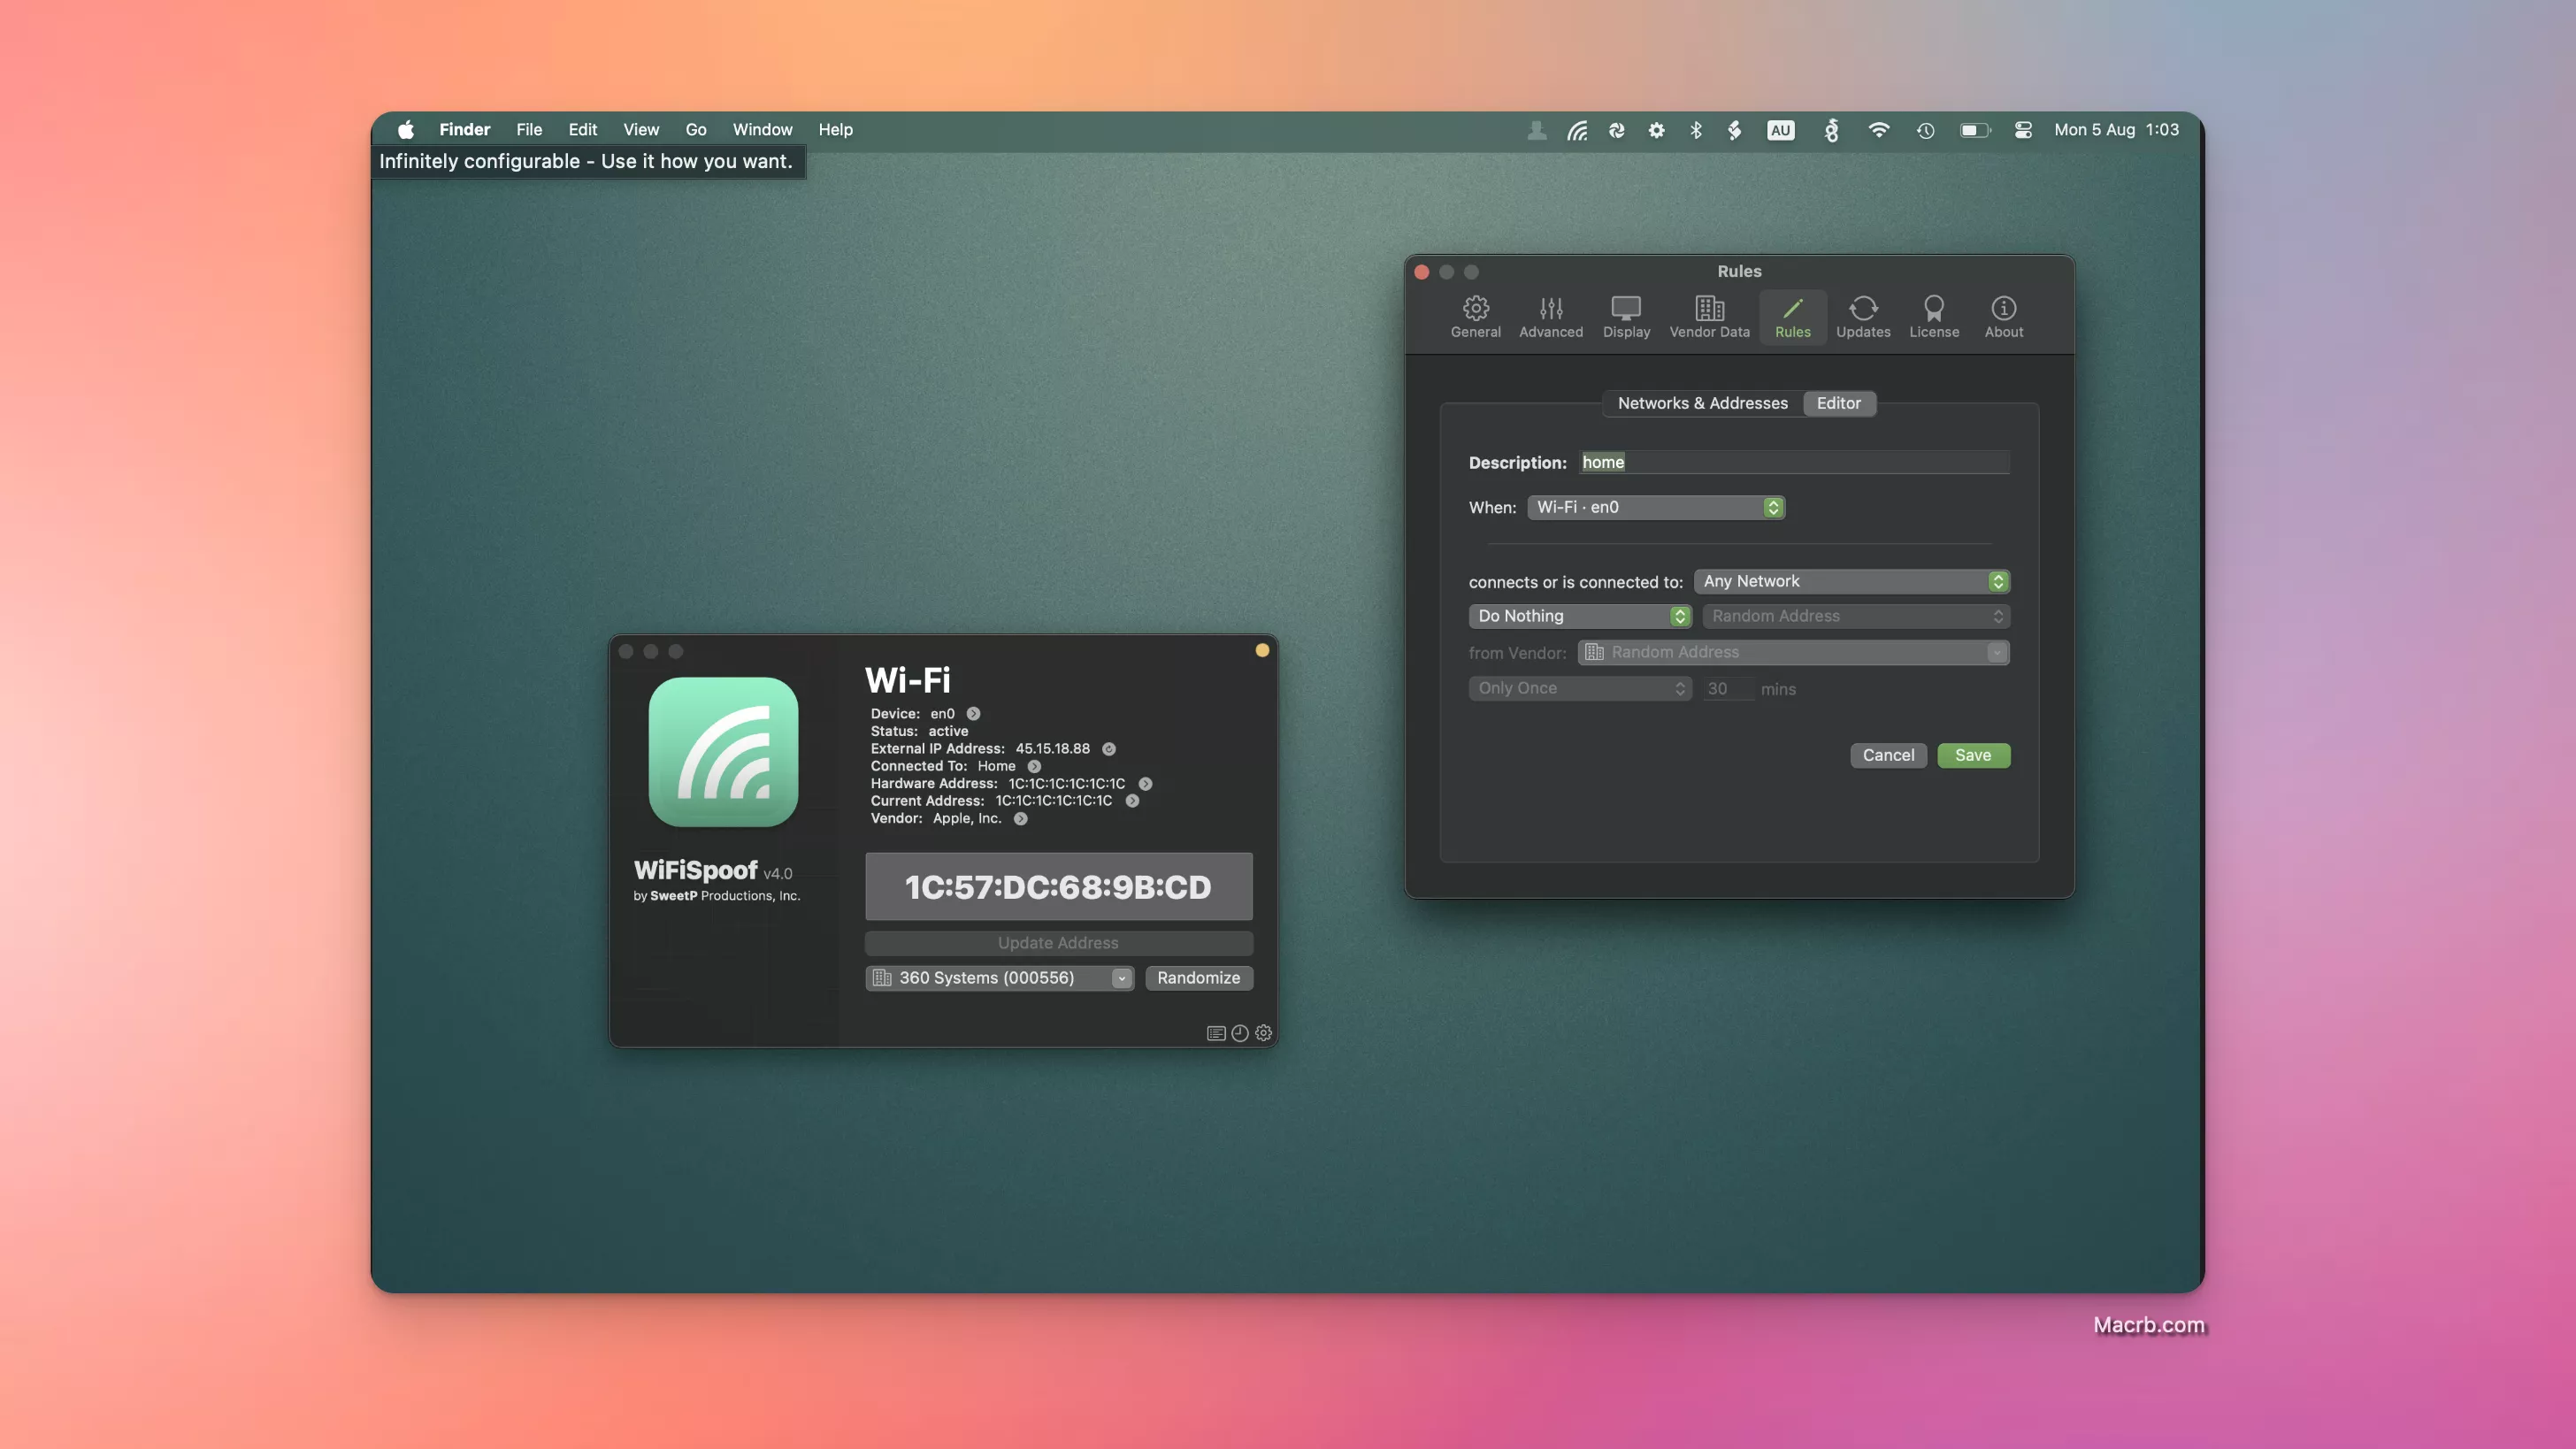The width and height of the screenshot is (2576, 1449).
Task: Open the License preferences tab
Action: (x=1933, y=317)
